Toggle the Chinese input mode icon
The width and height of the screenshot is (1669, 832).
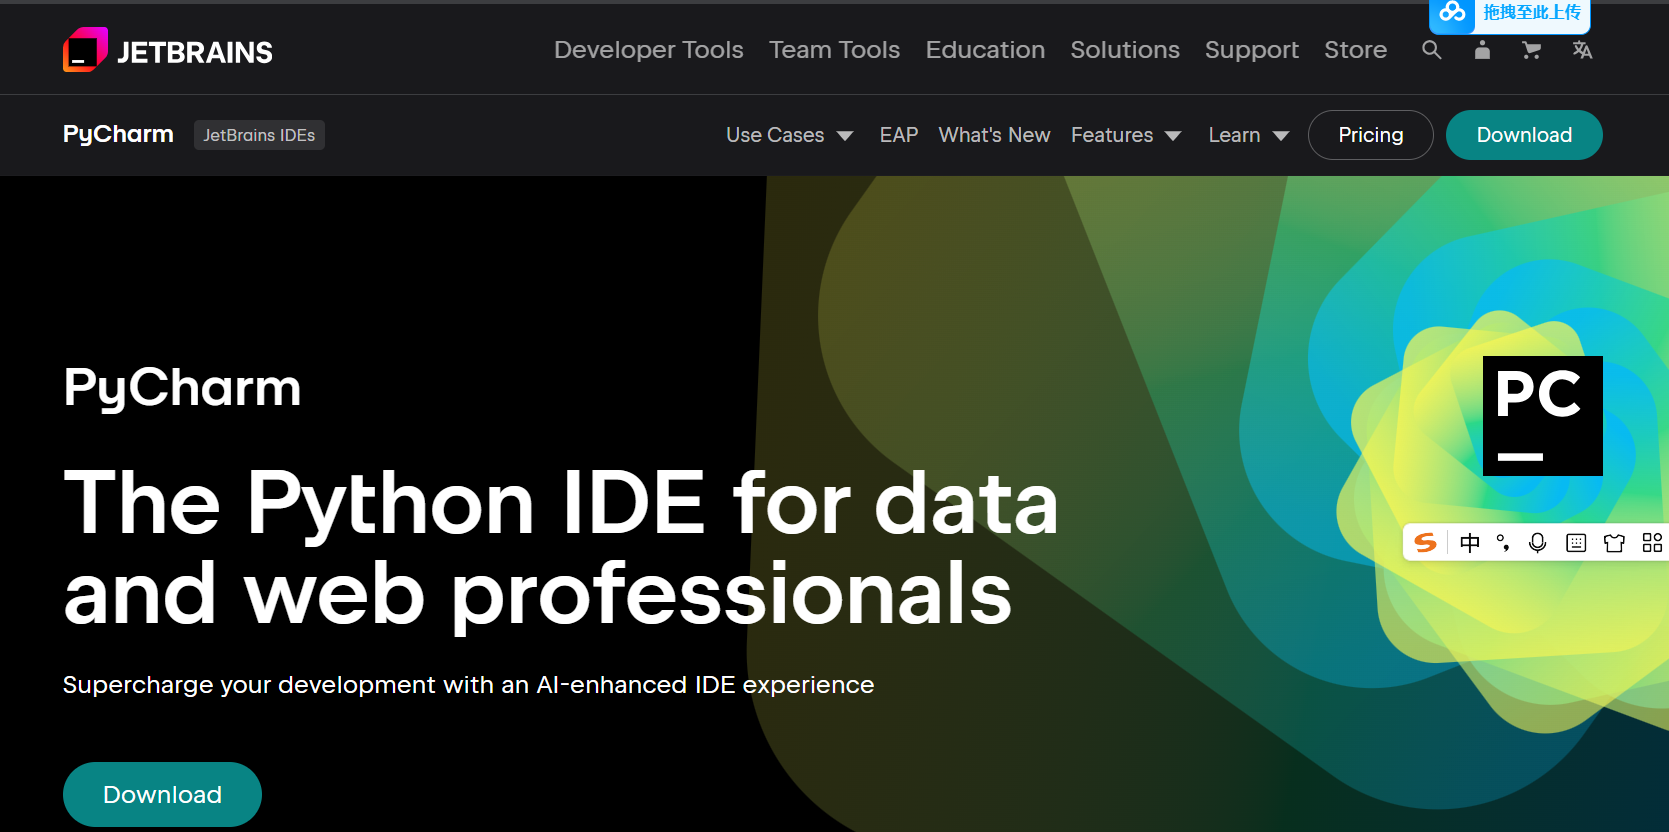pyautogui.click(x=1469, y=543)
